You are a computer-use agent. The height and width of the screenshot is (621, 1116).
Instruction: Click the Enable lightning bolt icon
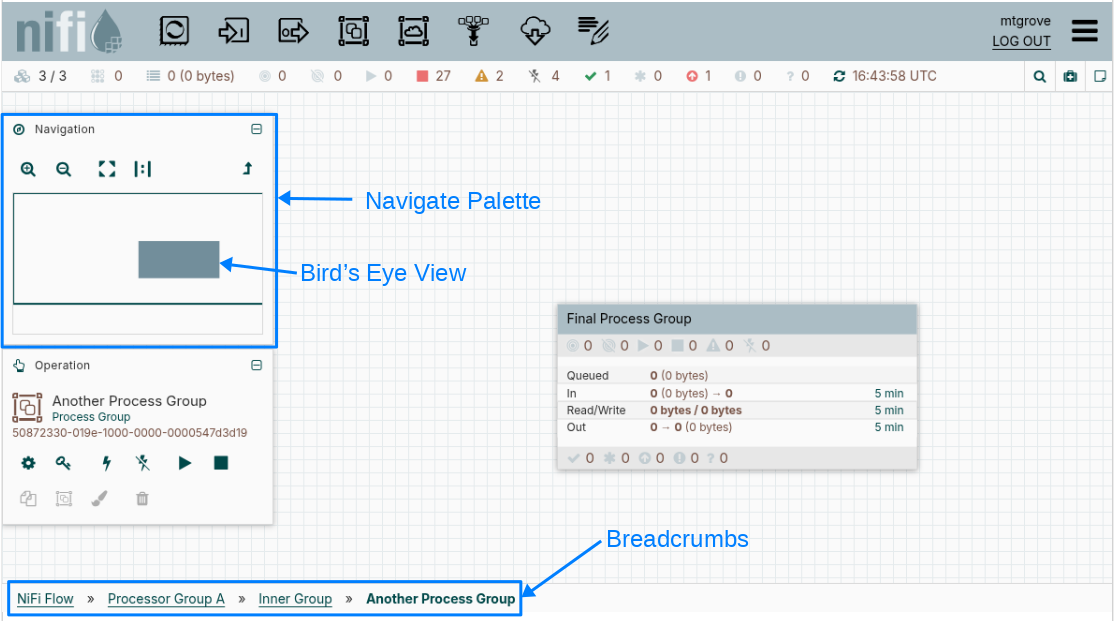(107, 463)
